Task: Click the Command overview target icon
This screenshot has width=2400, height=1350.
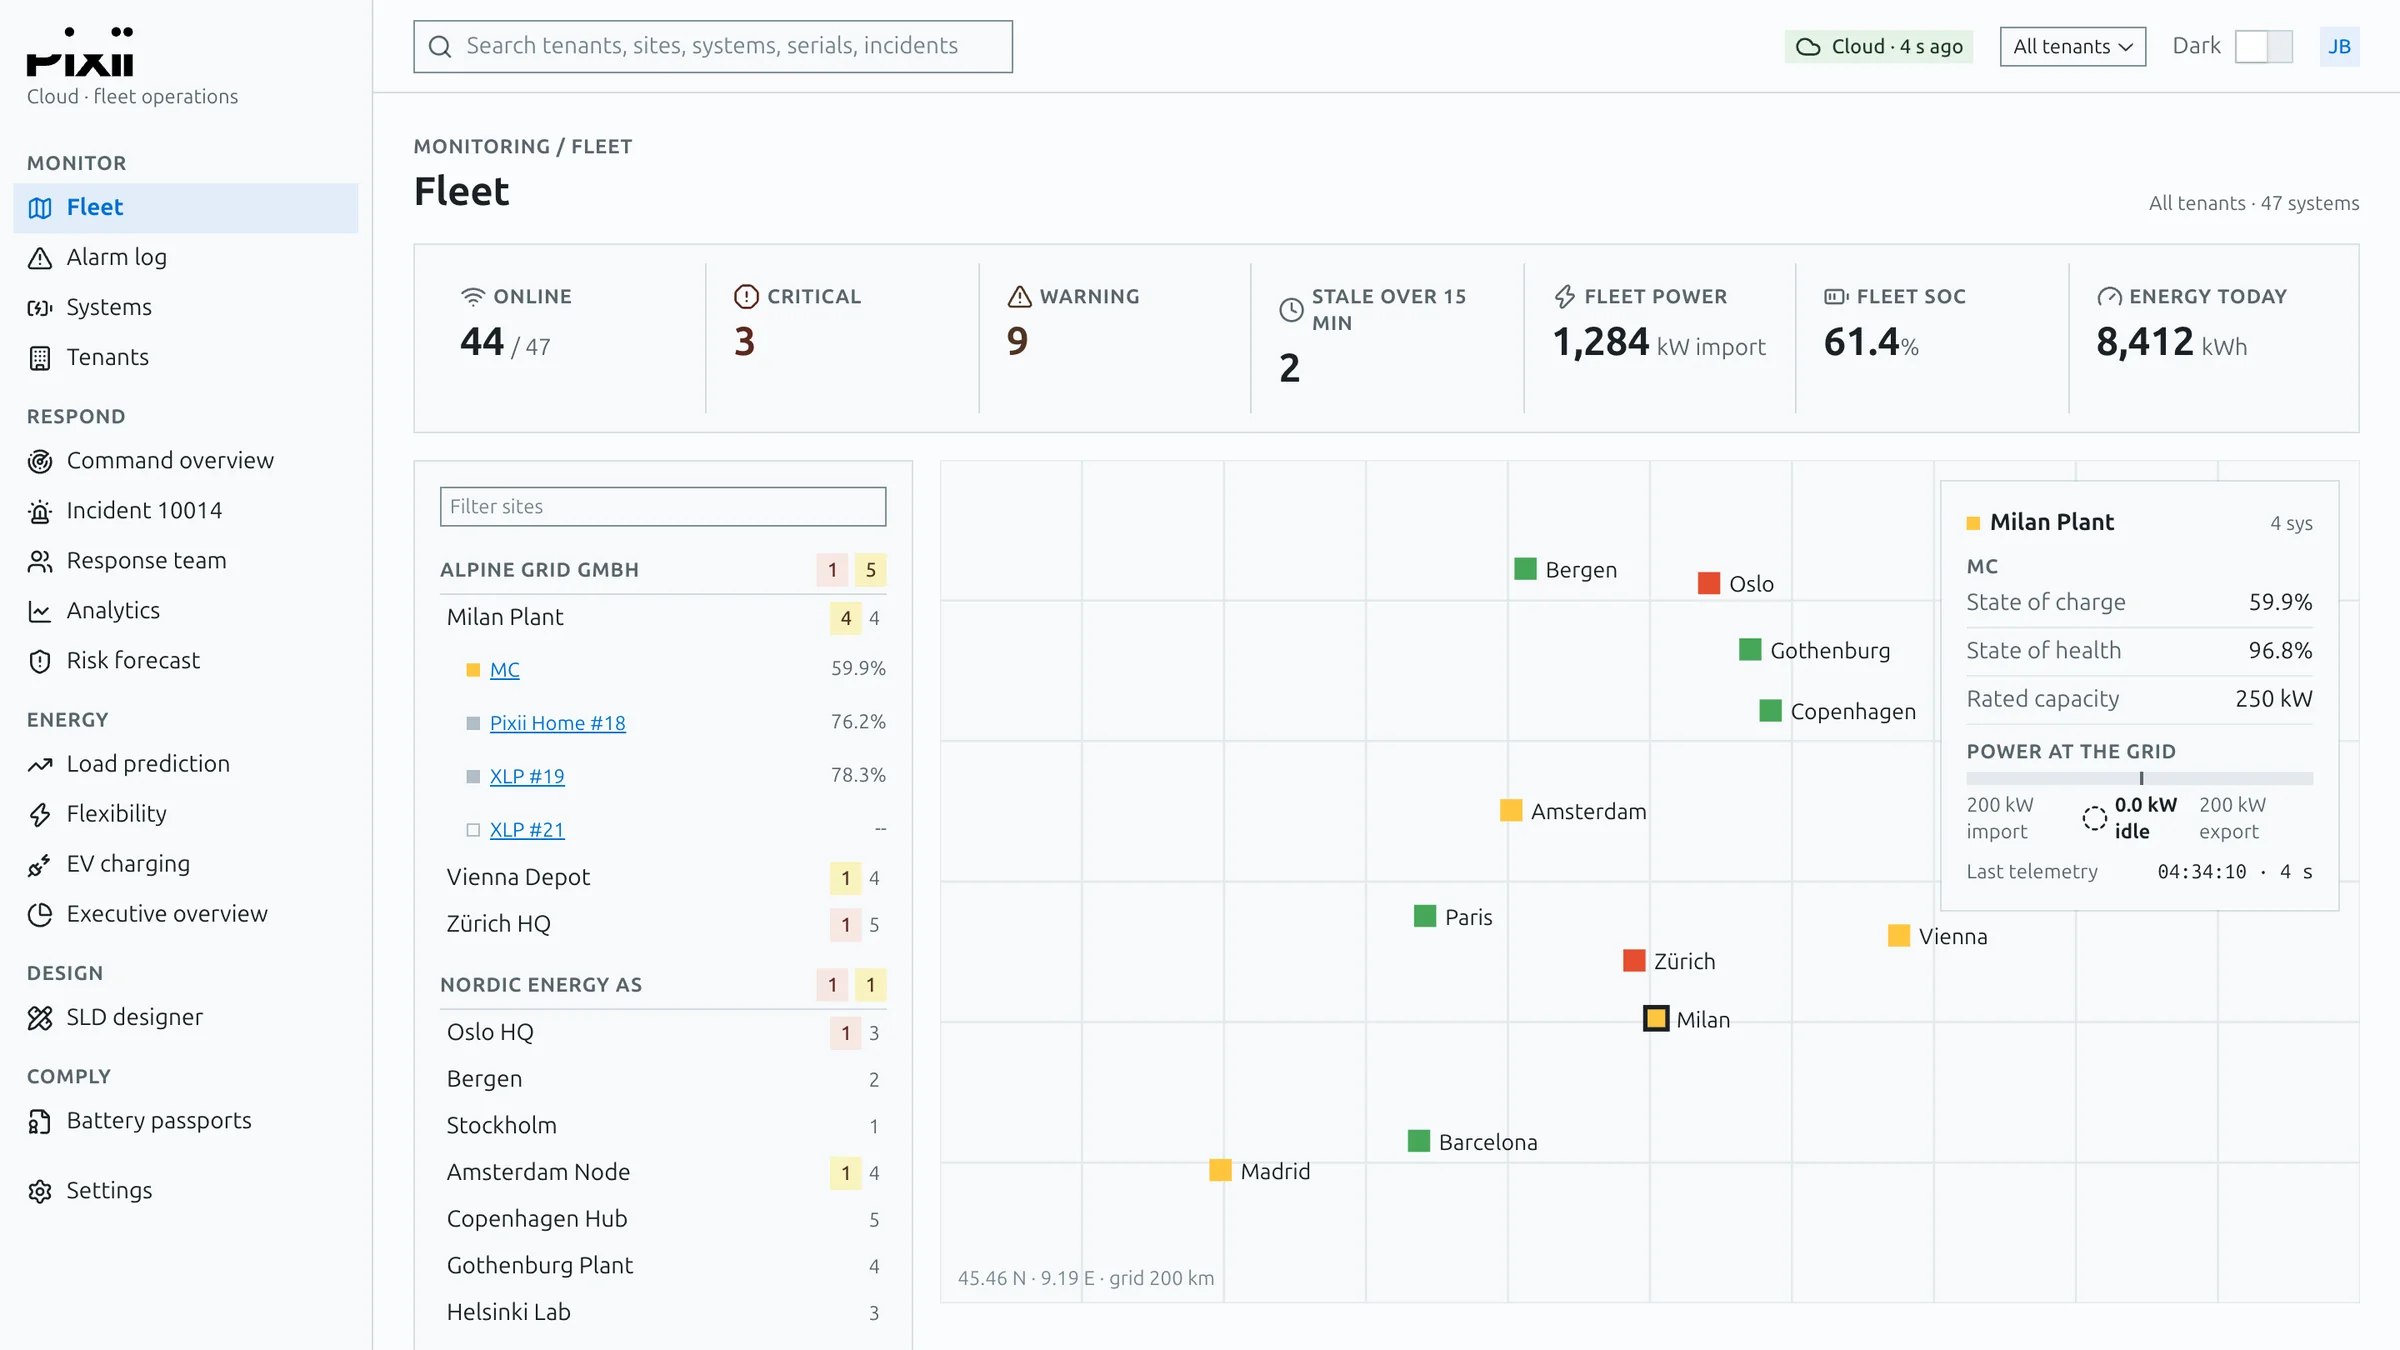Action: [x=40, y=461]
